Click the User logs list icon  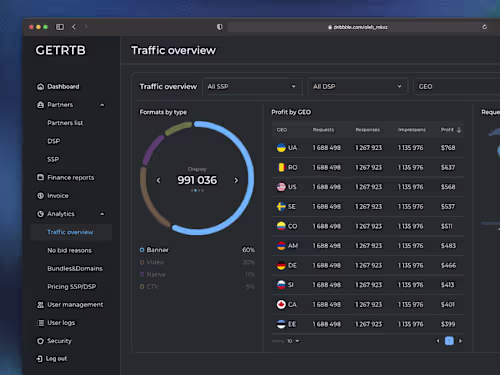[x=40, y=323]
